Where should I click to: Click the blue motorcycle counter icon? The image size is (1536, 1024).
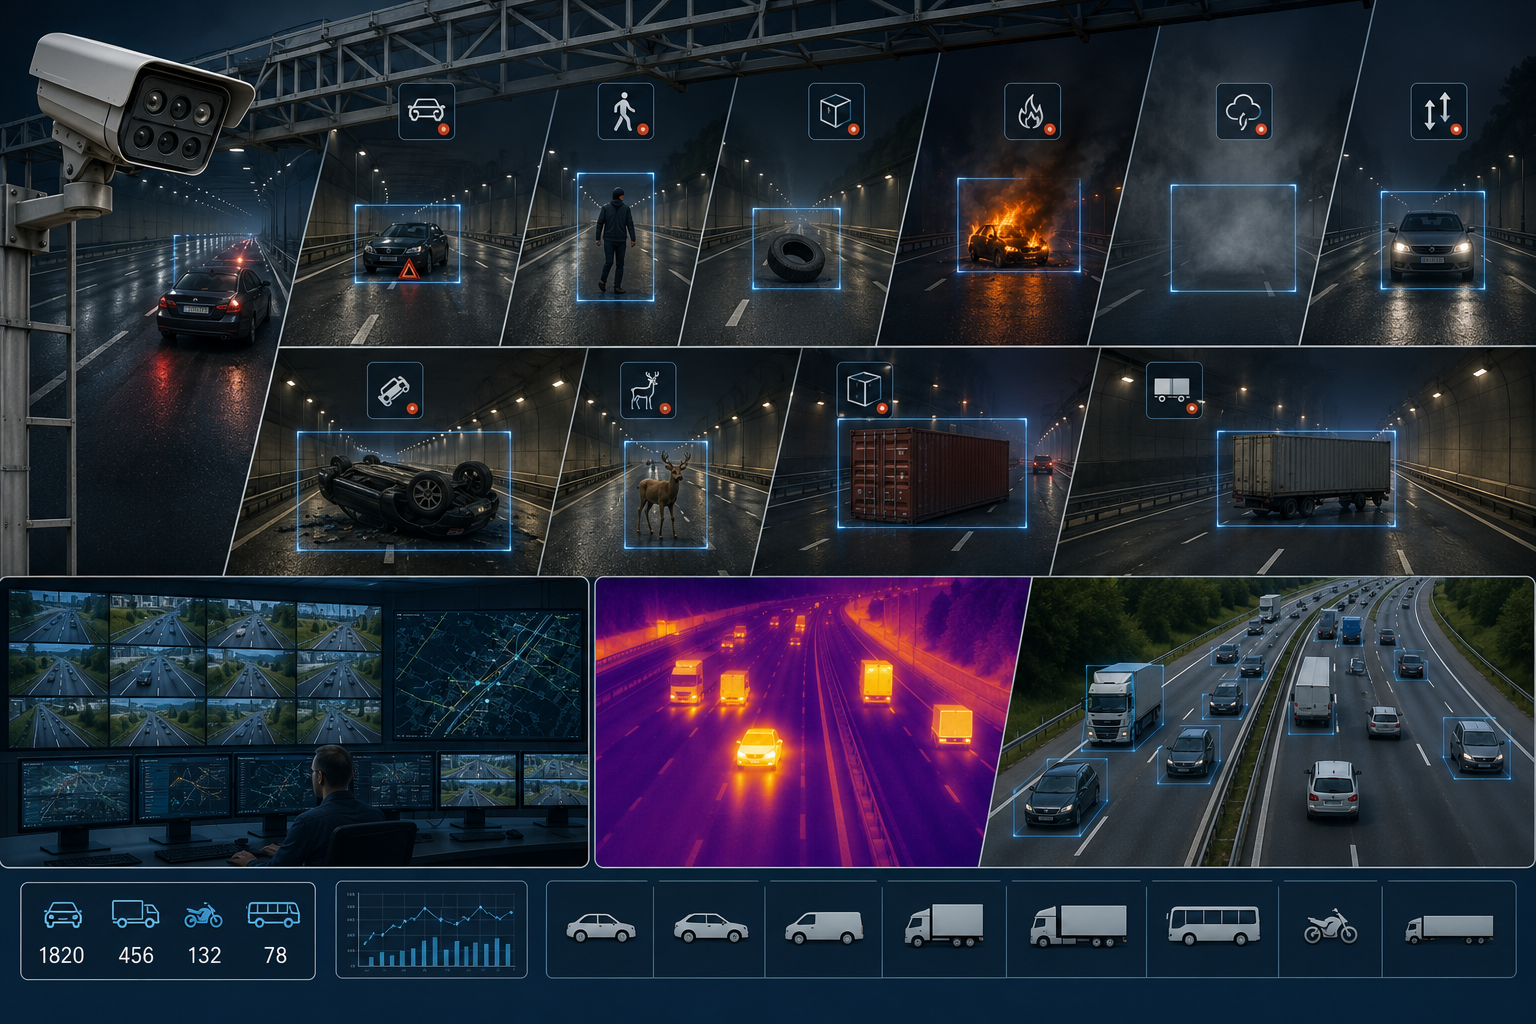tap(203, 914)
